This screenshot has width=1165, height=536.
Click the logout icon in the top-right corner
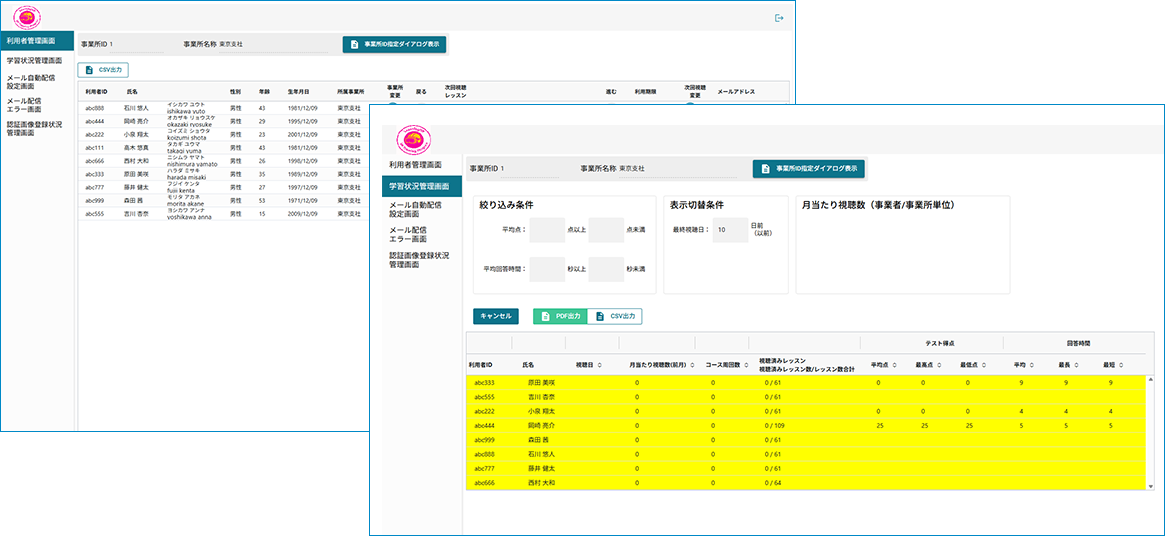coord(779,18)
